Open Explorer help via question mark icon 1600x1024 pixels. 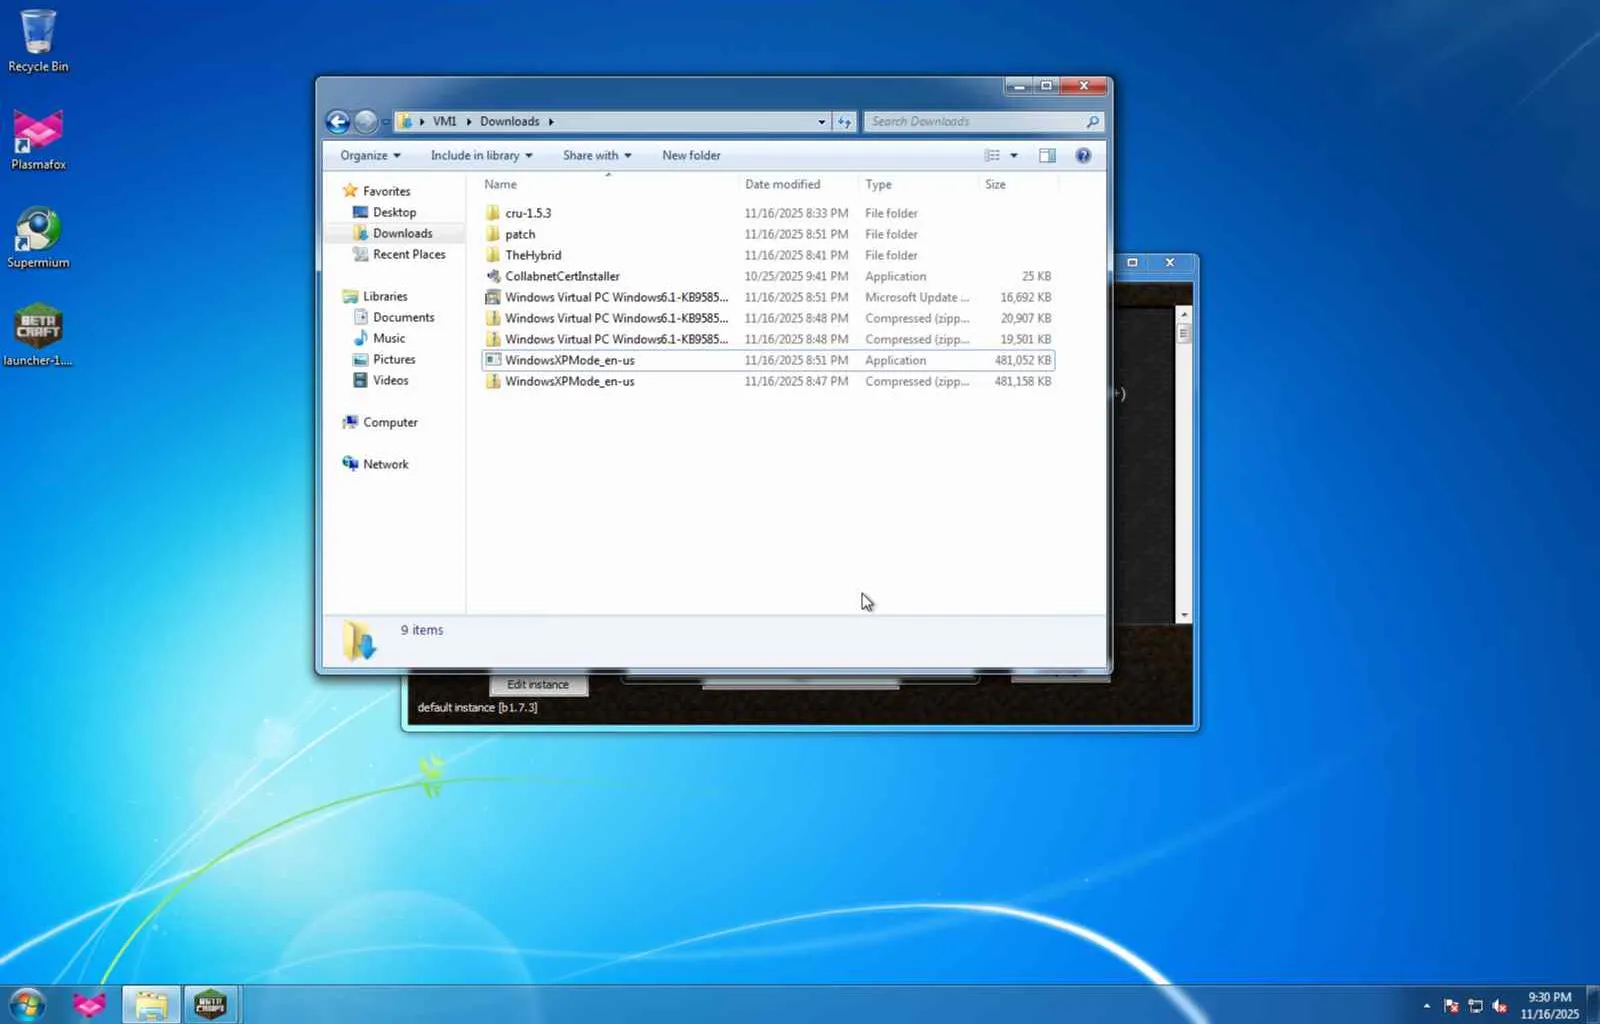pos(1083,156)
